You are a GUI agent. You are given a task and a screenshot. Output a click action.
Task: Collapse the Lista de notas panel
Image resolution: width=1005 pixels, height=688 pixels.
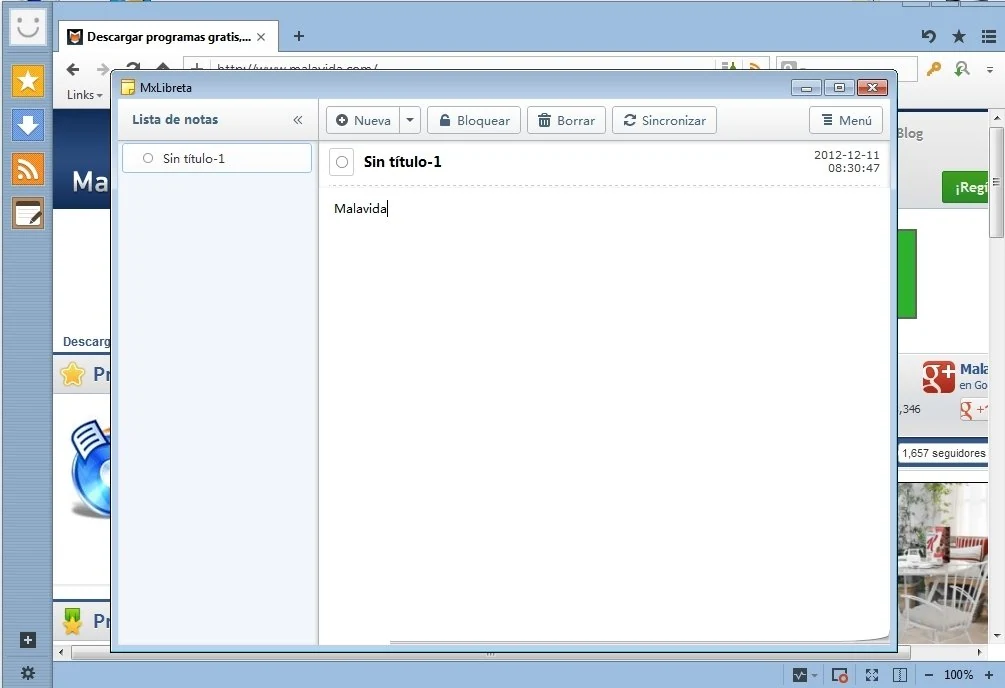297,120
